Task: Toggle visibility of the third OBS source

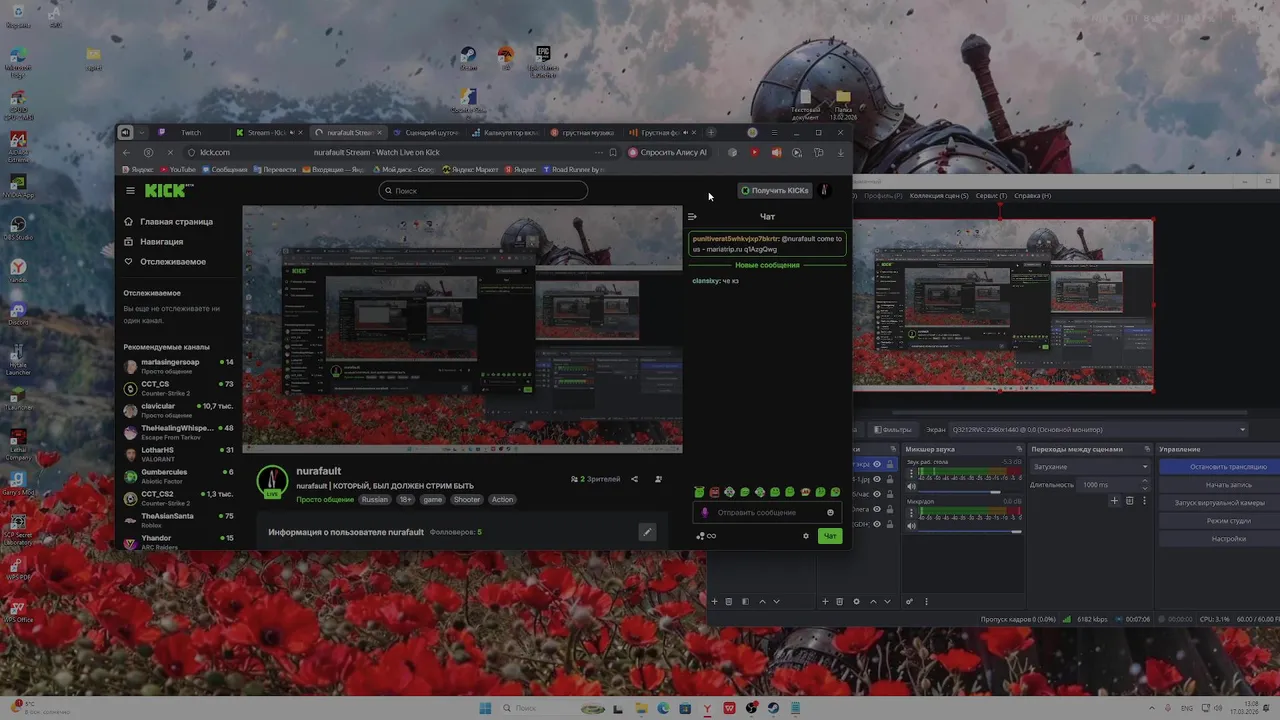Action: point(877,494)
